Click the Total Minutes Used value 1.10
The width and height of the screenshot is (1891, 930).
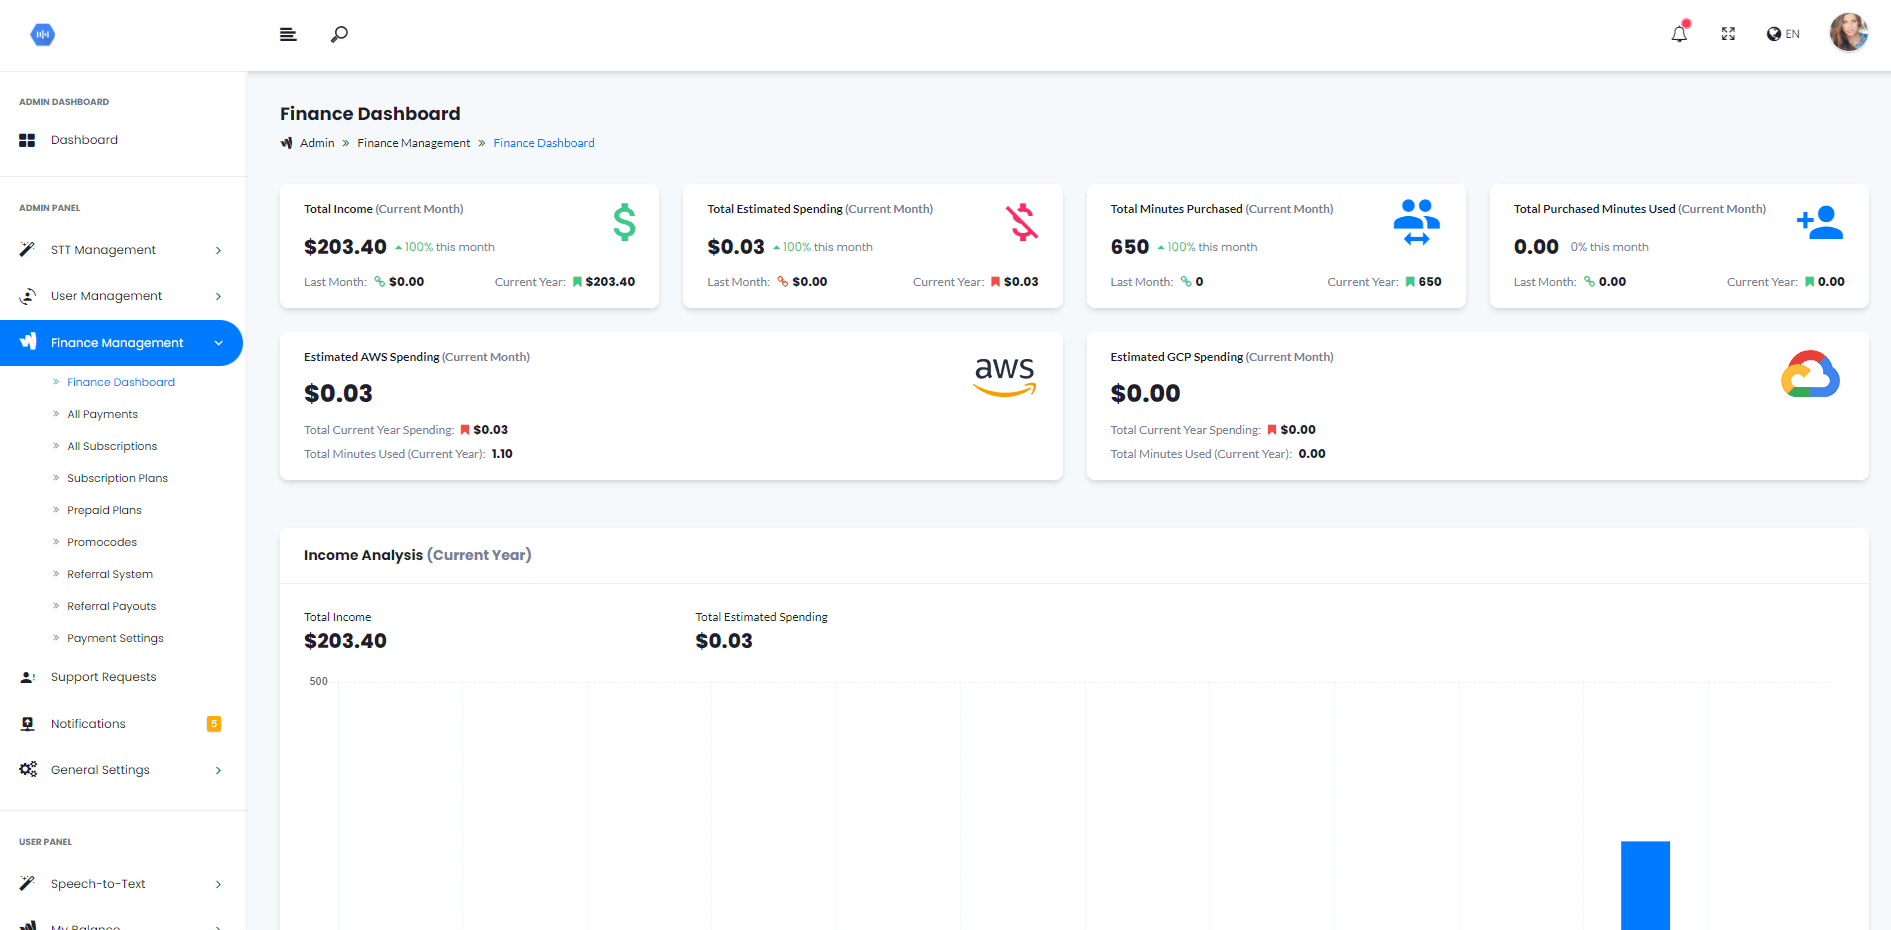(502, 454)
